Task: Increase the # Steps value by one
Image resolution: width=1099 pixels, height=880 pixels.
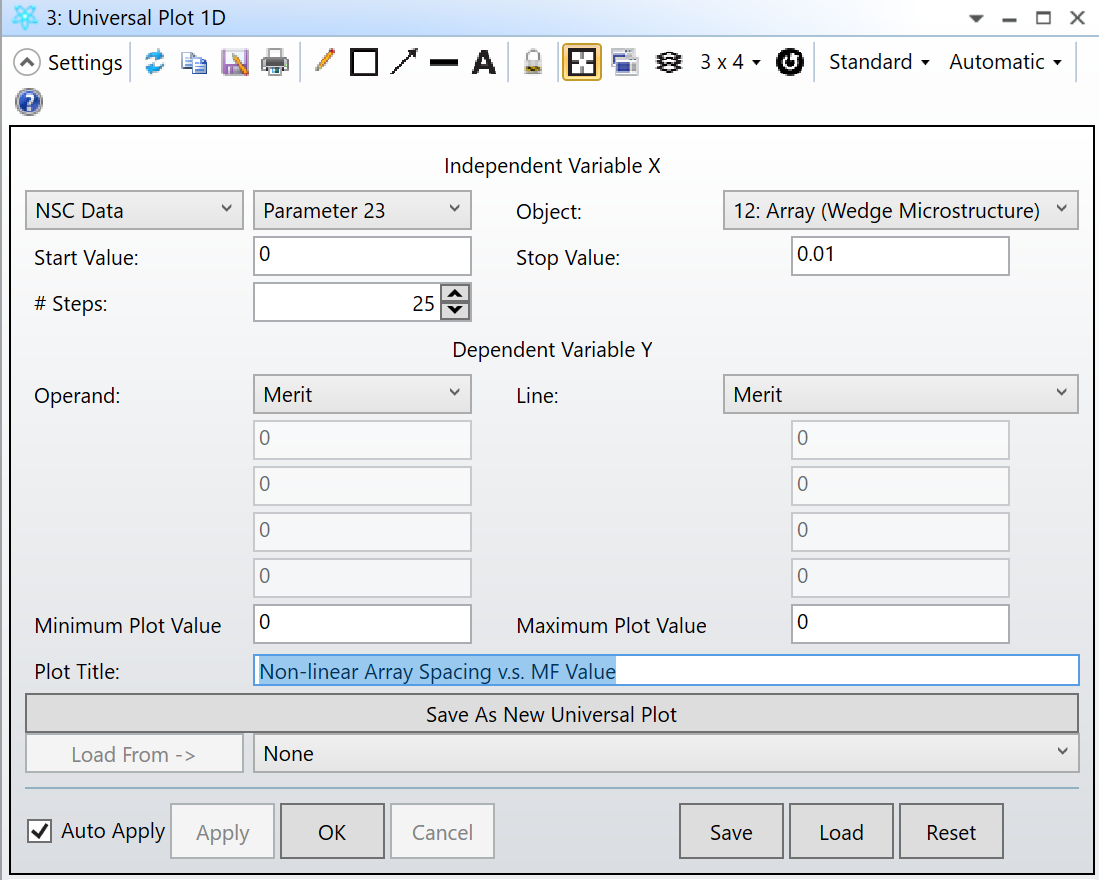Action: pyautogui.click(x=455, y=294)
